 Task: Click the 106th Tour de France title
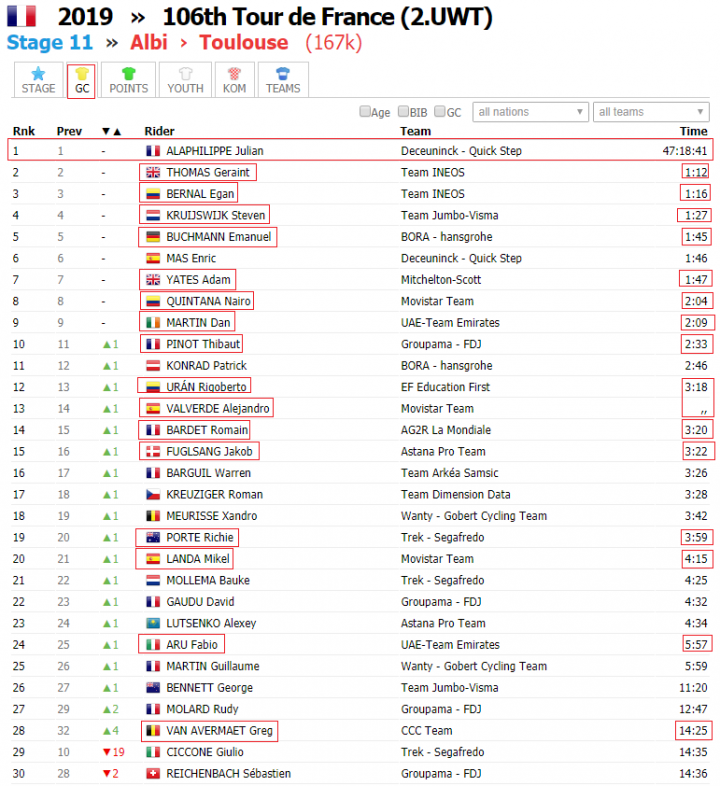tap(327, 17)
